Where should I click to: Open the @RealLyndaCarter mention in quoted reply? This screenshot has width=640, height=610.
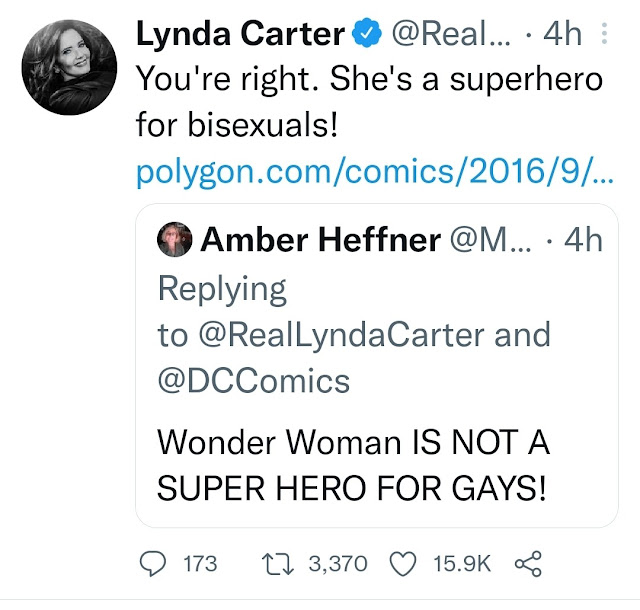click(342, 335)
